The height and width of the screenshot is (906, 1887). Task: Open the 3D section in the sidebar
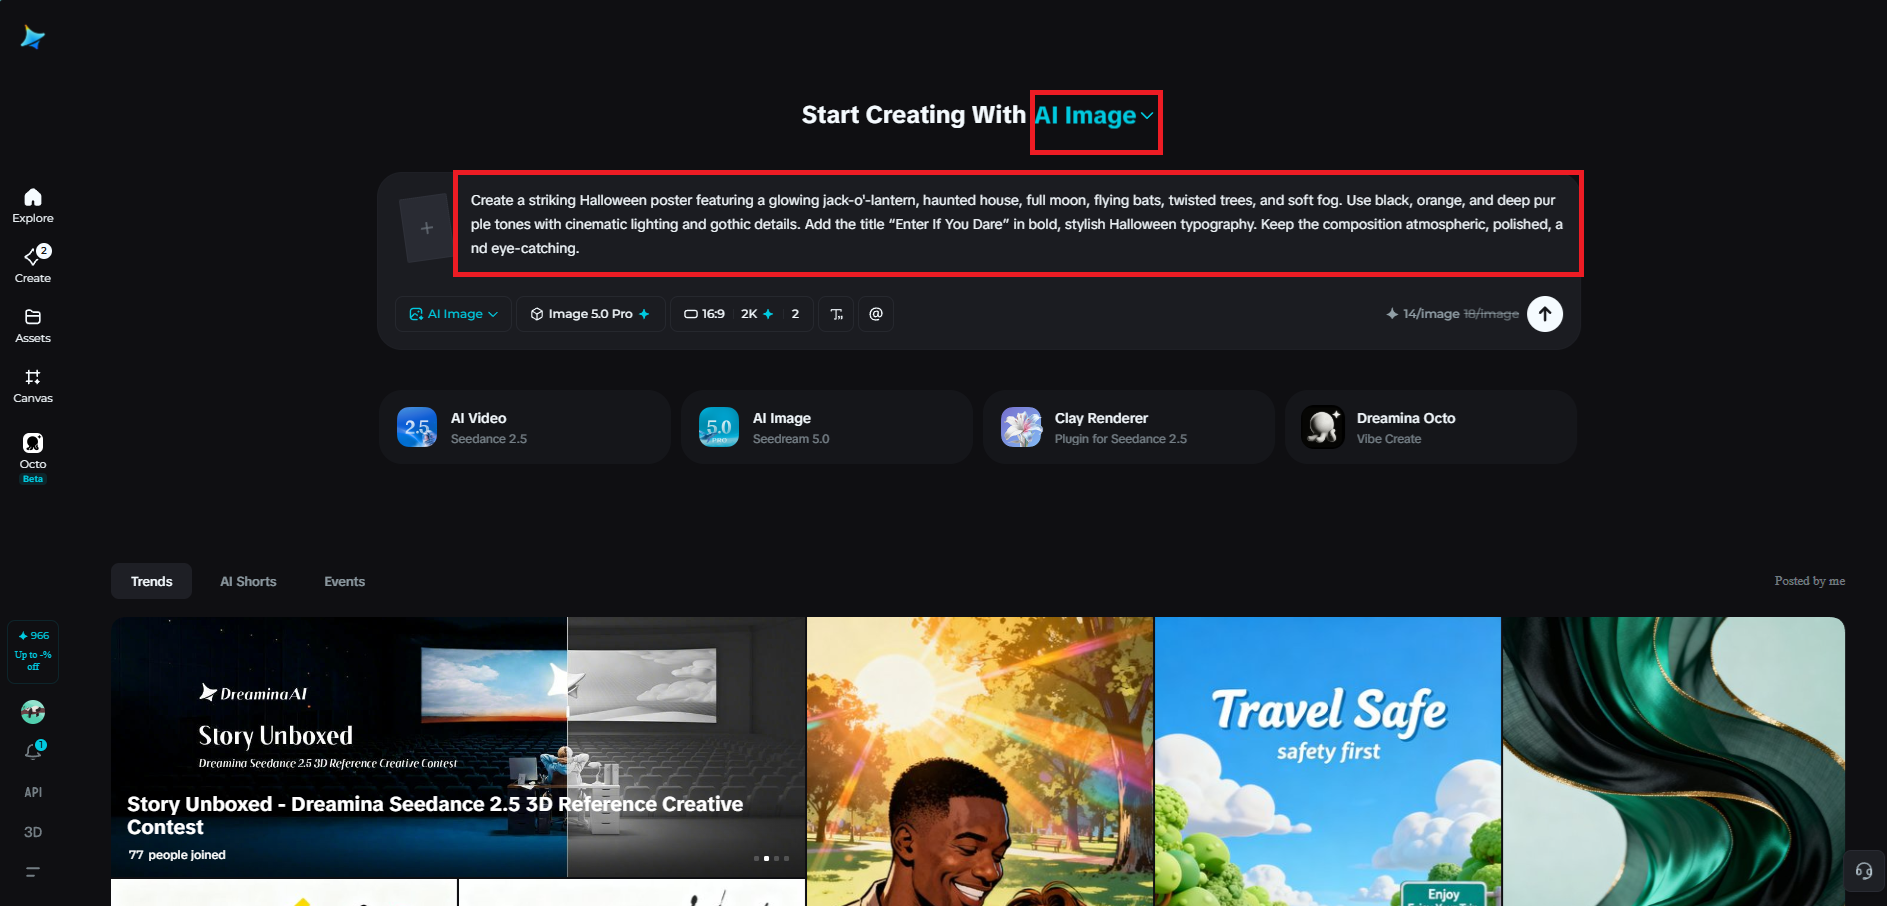tap(33, 832)
